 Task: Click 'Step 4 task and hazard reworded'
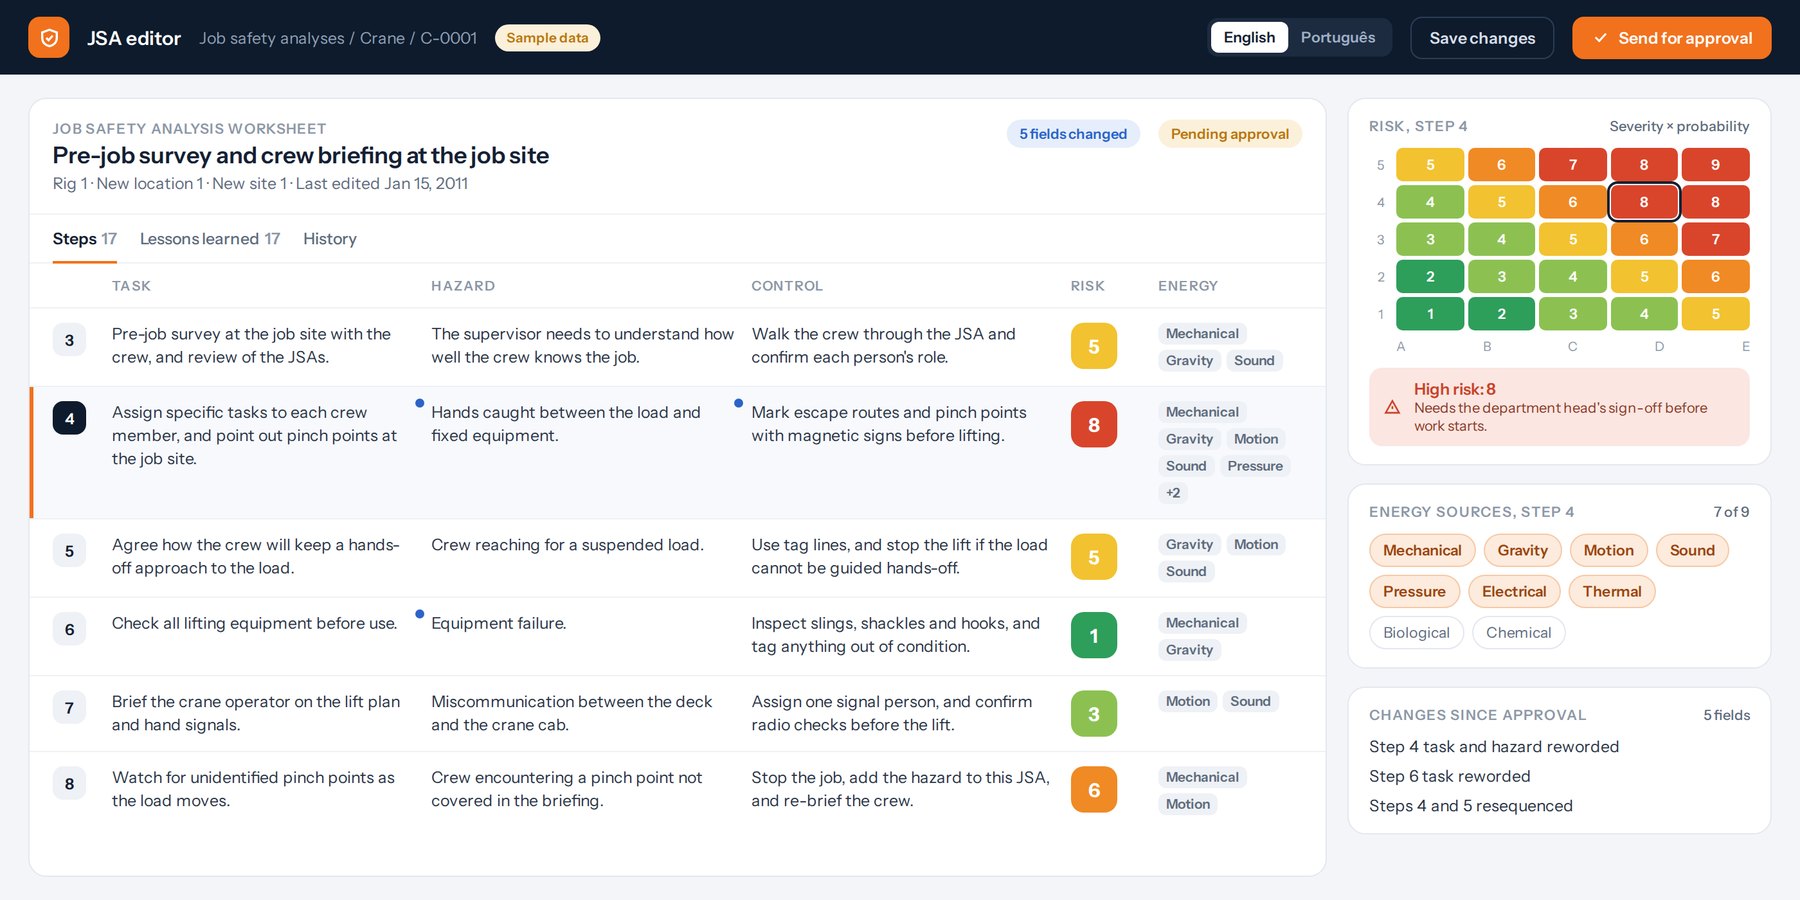point(1493,747)
